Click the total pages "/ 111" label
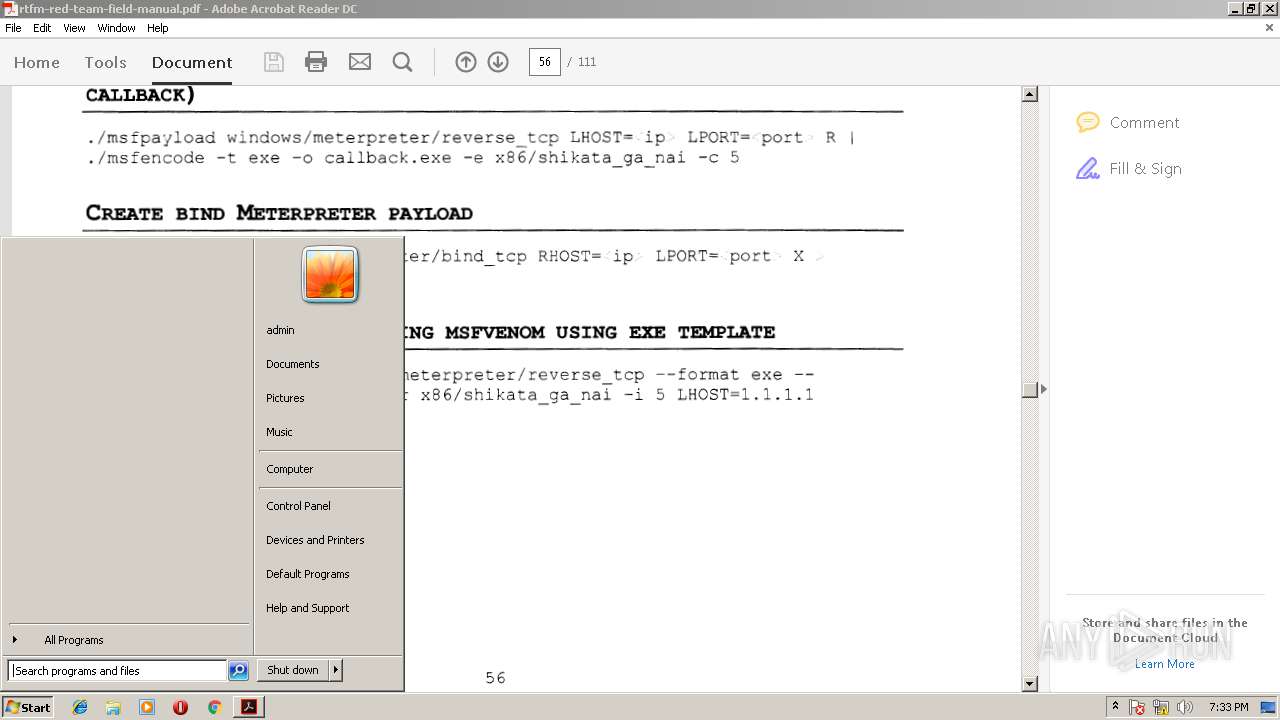This screenshot has width=1280, height=720. tap(582, 62)
